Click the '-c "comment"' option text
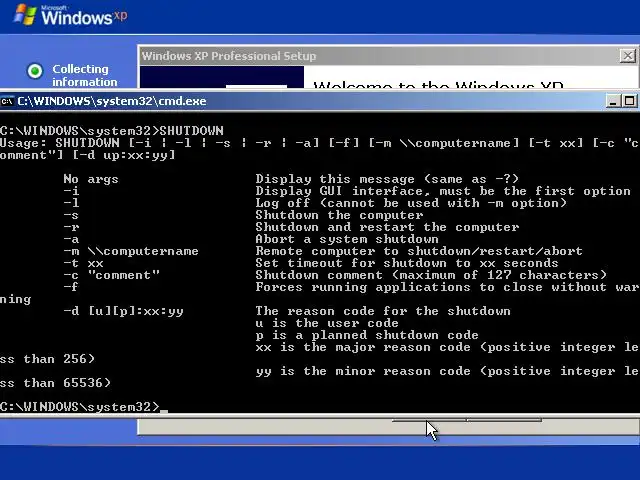The height and width of the screenshot is (480, 640). tap(111, 275)
